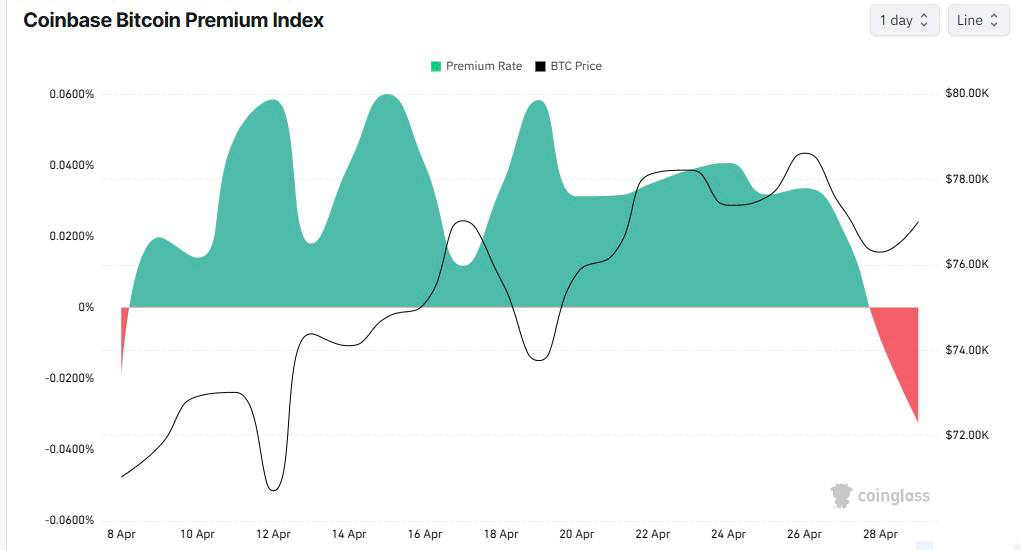Toggle the Premium Rate series label
The image size is (1021, 550).
[x=484, y=66]
